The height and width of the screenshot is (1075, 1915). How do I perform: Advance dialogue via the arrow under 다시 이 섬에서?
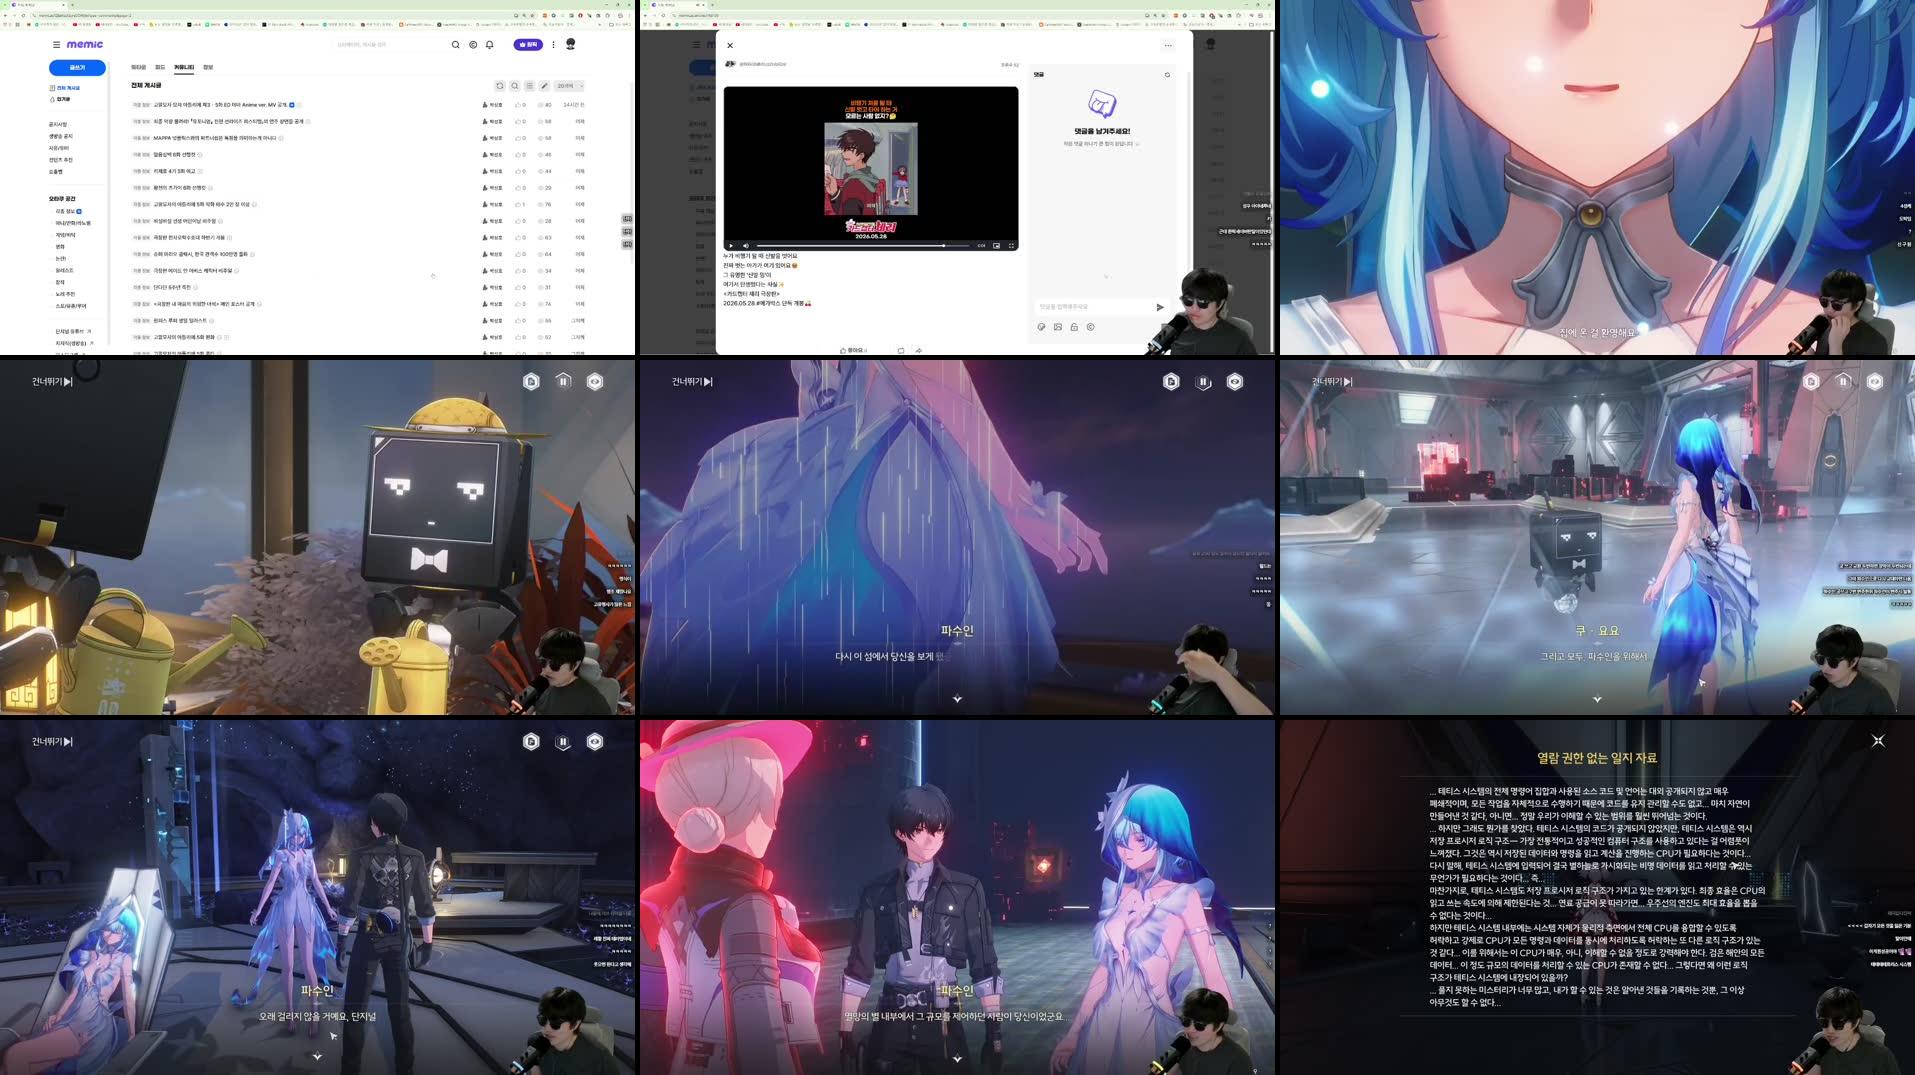(x=957, y=699)
